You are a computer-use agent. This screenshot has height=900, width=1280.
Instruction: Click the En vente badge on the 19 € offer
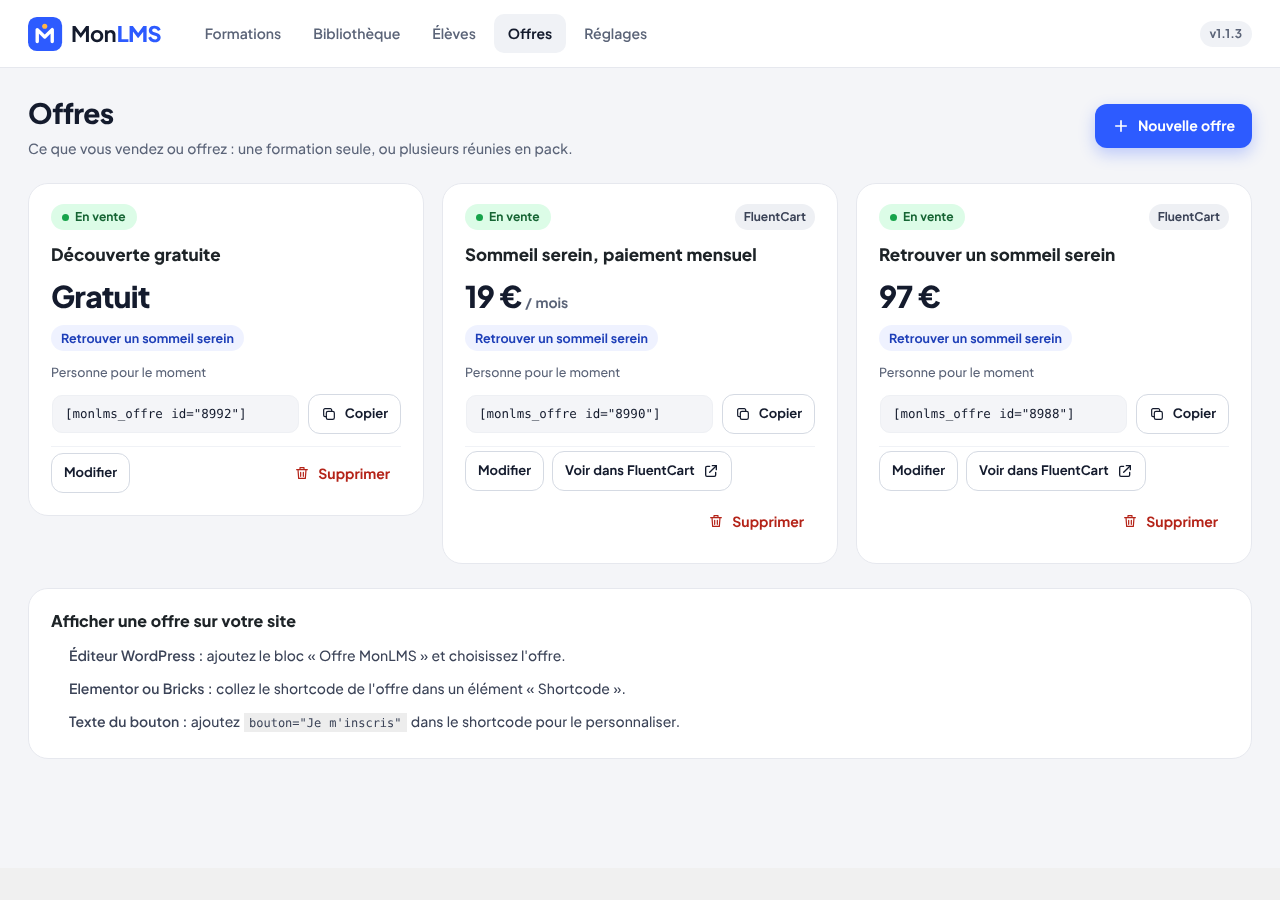click(508, 217)
